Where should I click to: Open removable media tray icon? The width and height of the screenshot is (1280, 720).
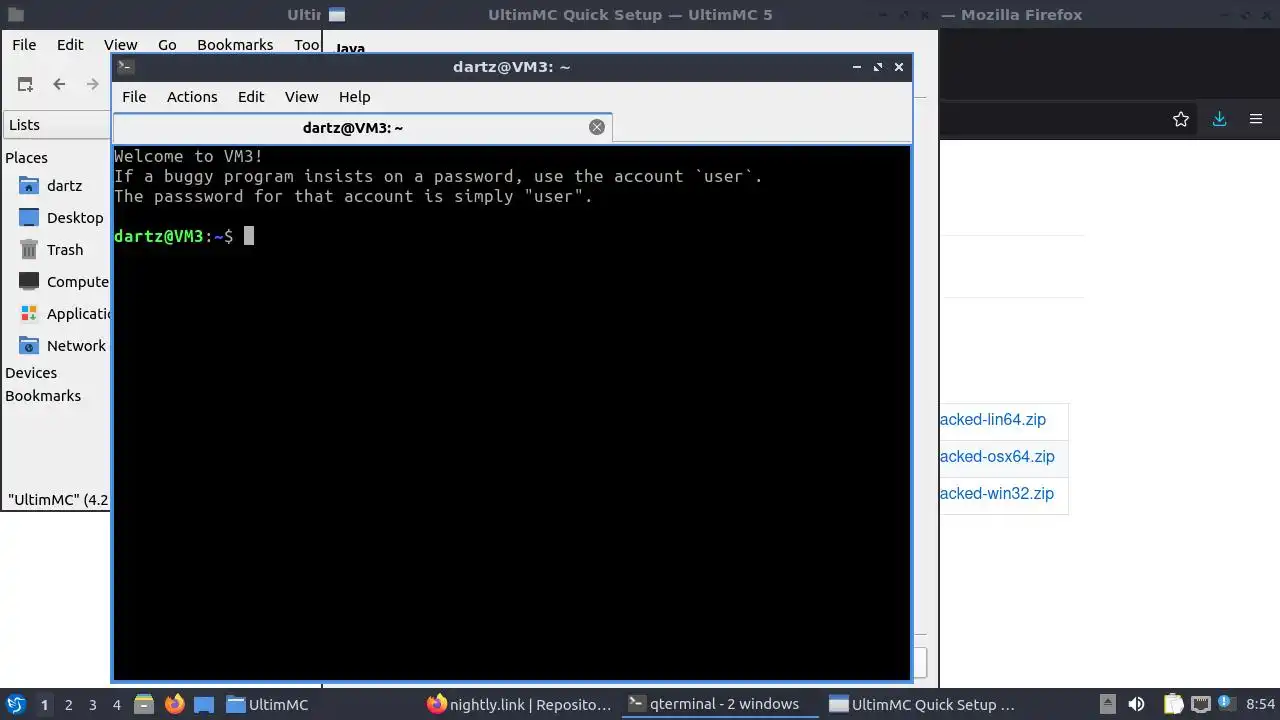[x=1107, y=704]
